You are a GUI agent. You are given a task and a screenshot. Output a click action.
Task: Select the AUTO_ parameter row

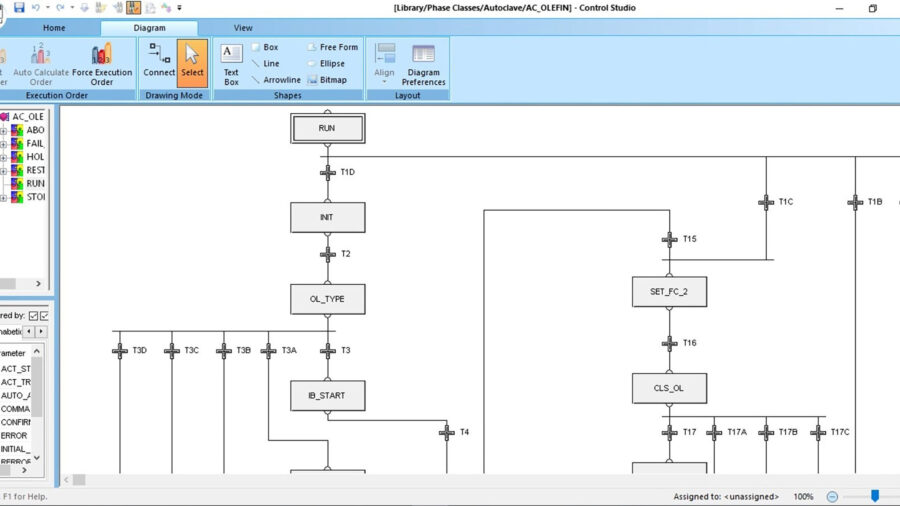click(x=15, y=395)
